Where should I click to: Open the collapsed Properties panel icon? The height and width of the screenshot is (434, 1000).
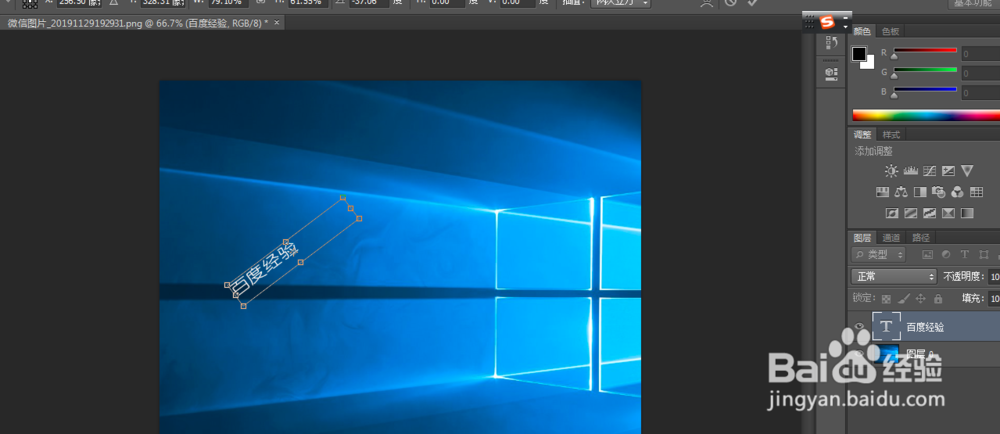tap(831, 73)
